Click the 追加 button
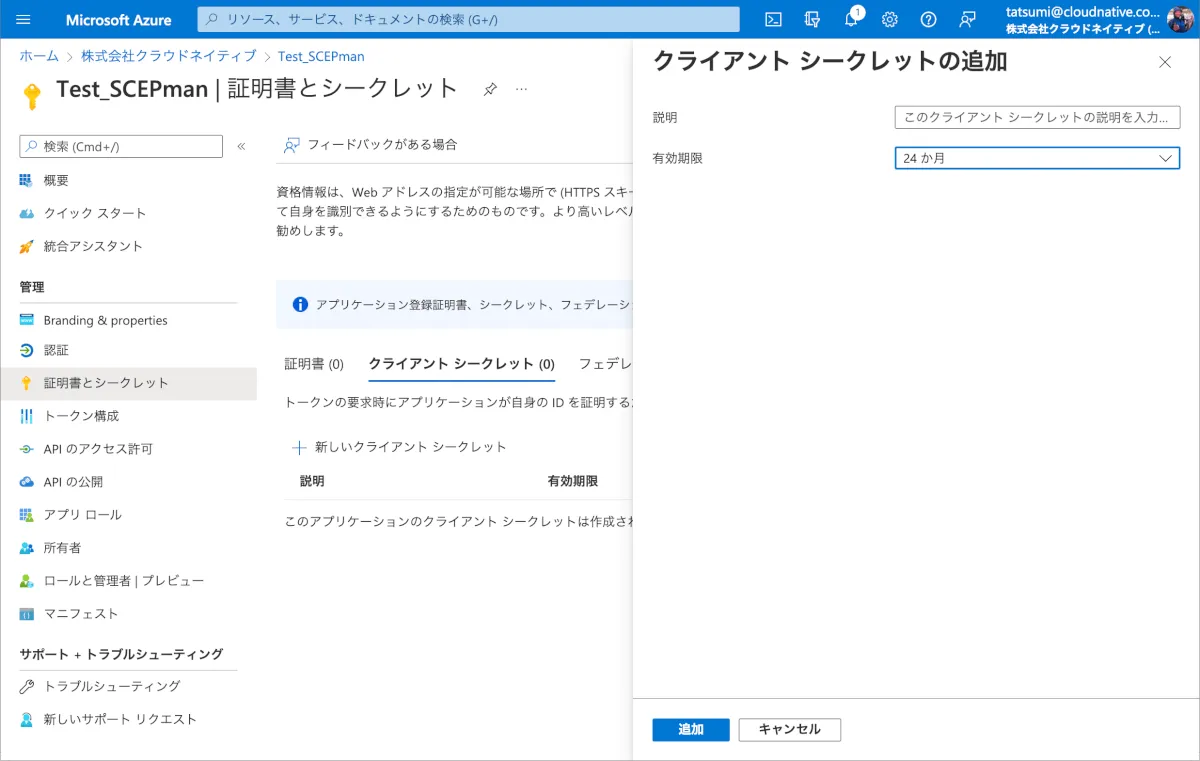The width and height of the screenshot is (1200, 761). [x=691, y=730]
